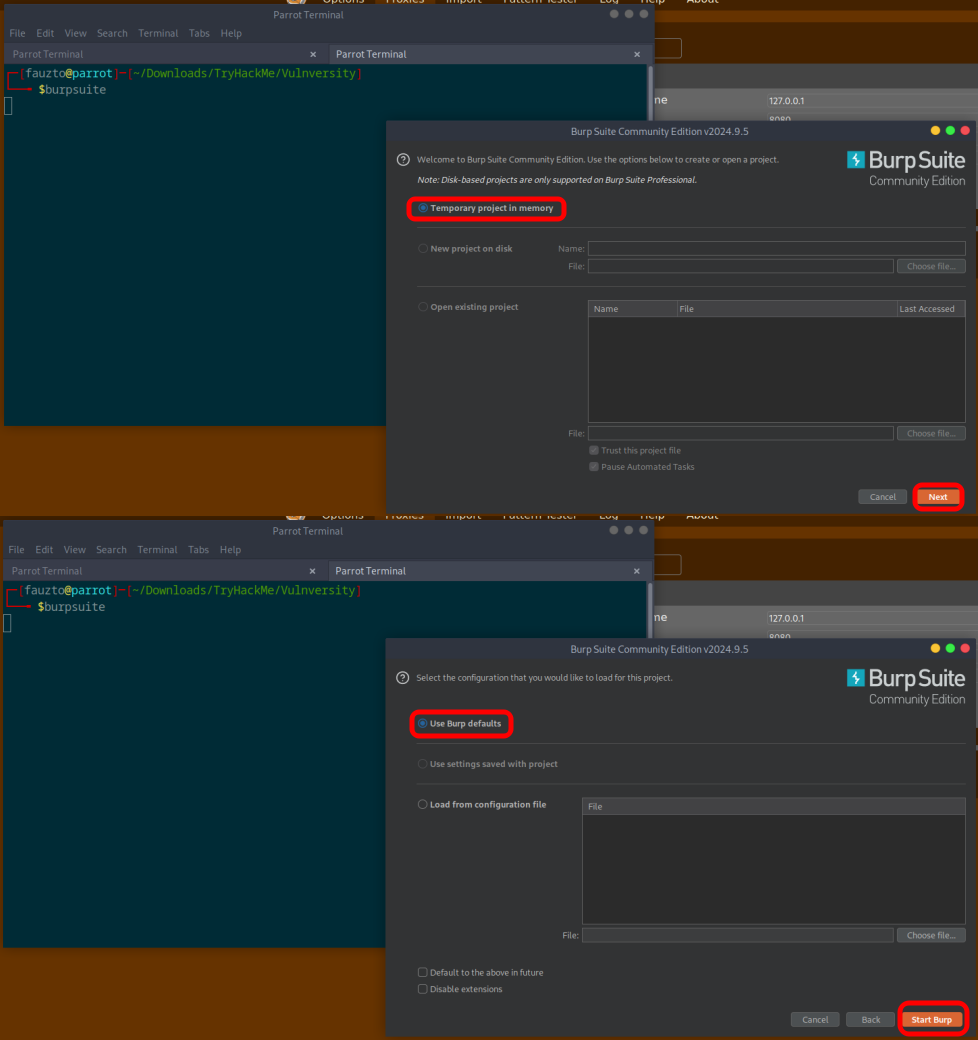Close the active tab in the upper Parrot Terminal
978x1040 pixels.
coord(637,54)
